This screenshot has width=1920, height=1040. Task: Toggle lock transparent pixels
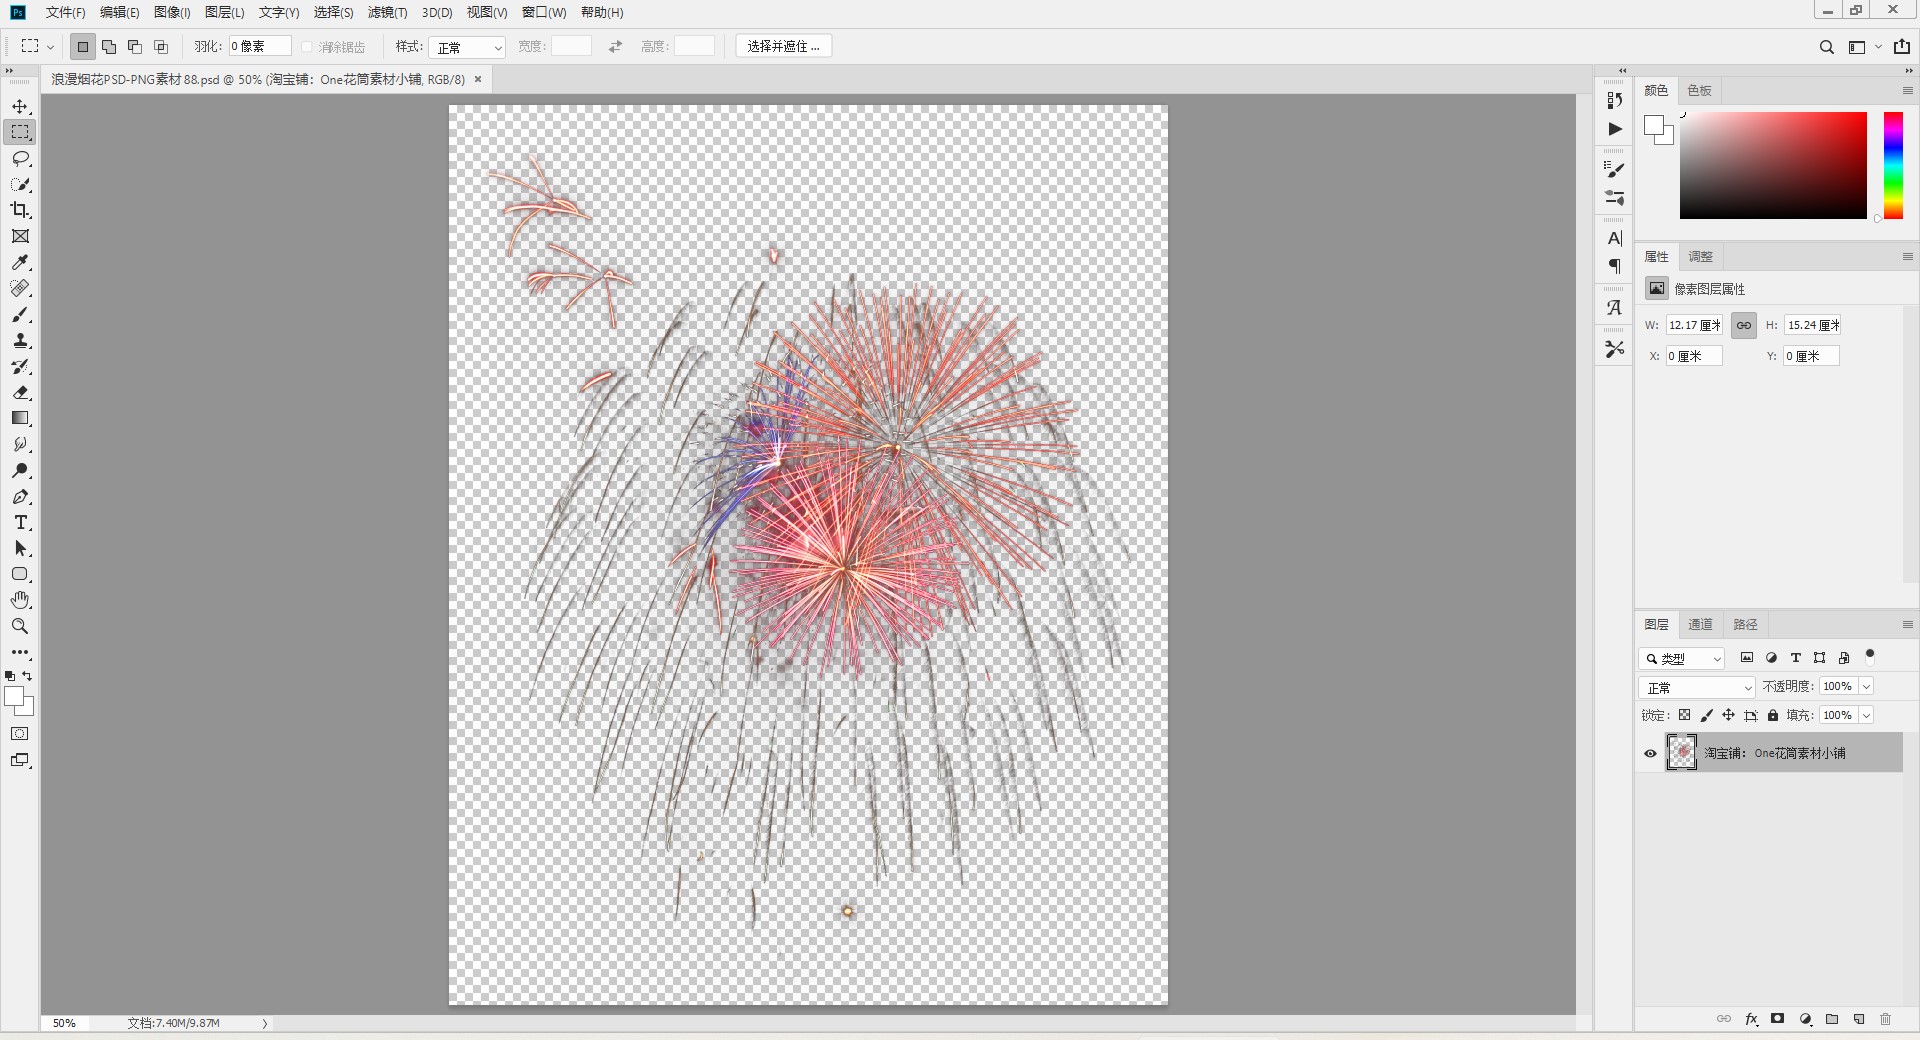(x=1684, y=715)
